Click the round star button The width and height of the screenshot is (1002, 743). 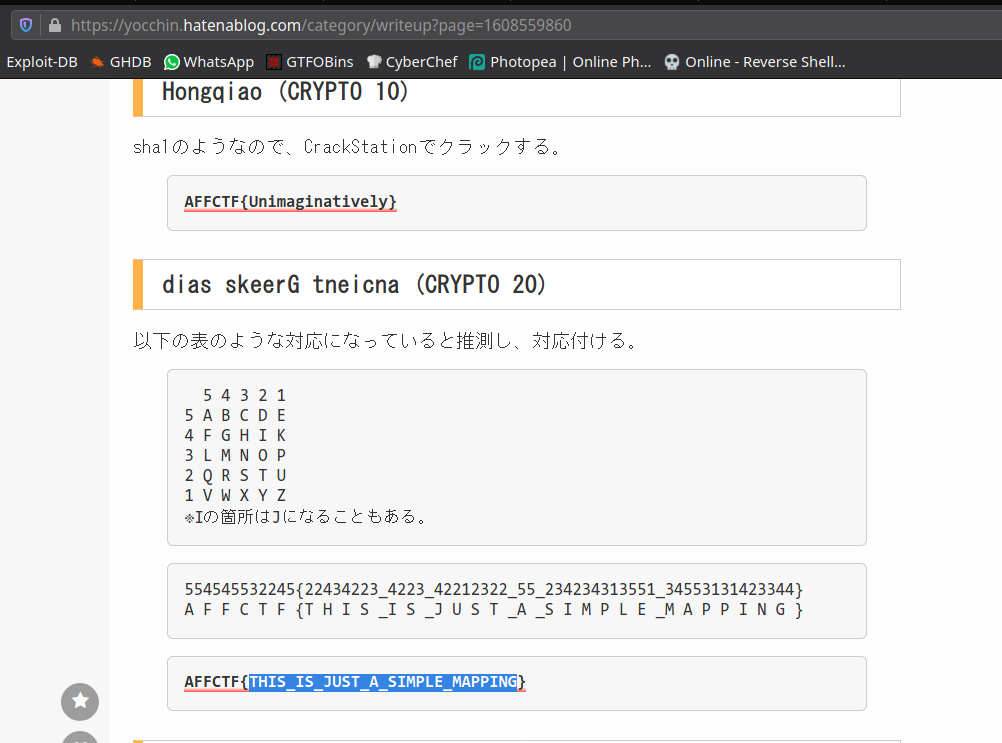point(80,702)
